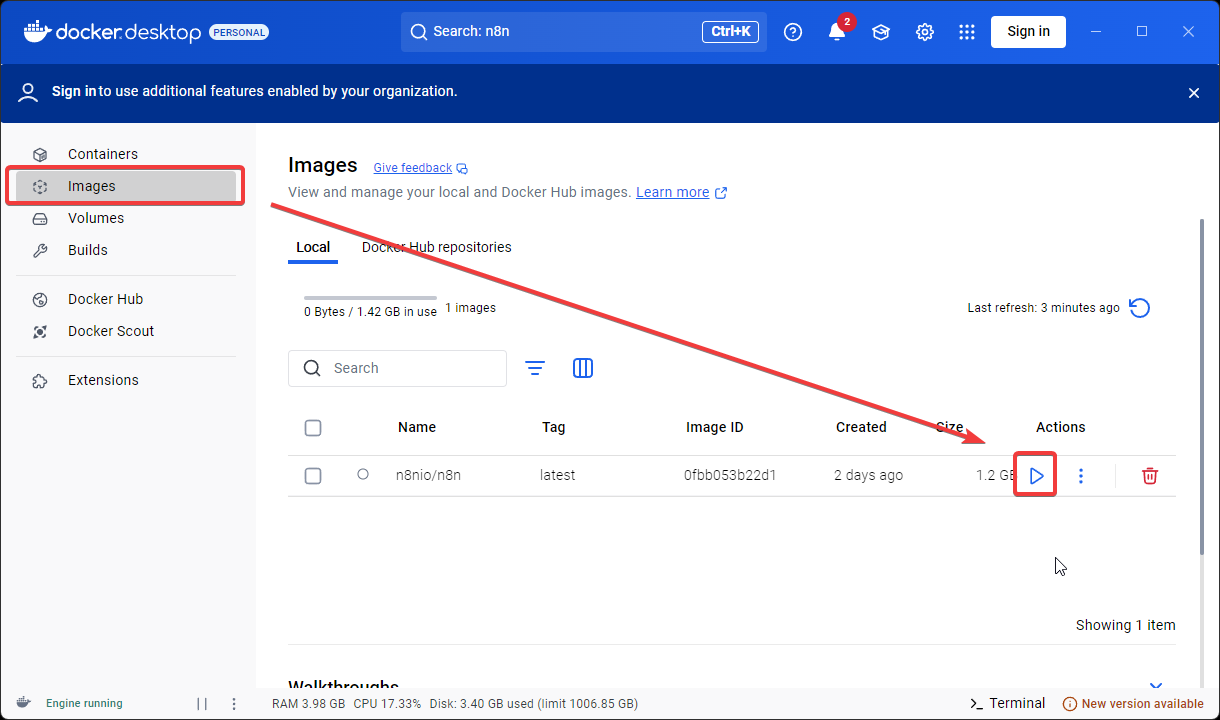Image resolution: width=1220 pixels, height=720 pixels.
Task: Open the Learning center graduation cap icon
Action: tap(881, 32)
